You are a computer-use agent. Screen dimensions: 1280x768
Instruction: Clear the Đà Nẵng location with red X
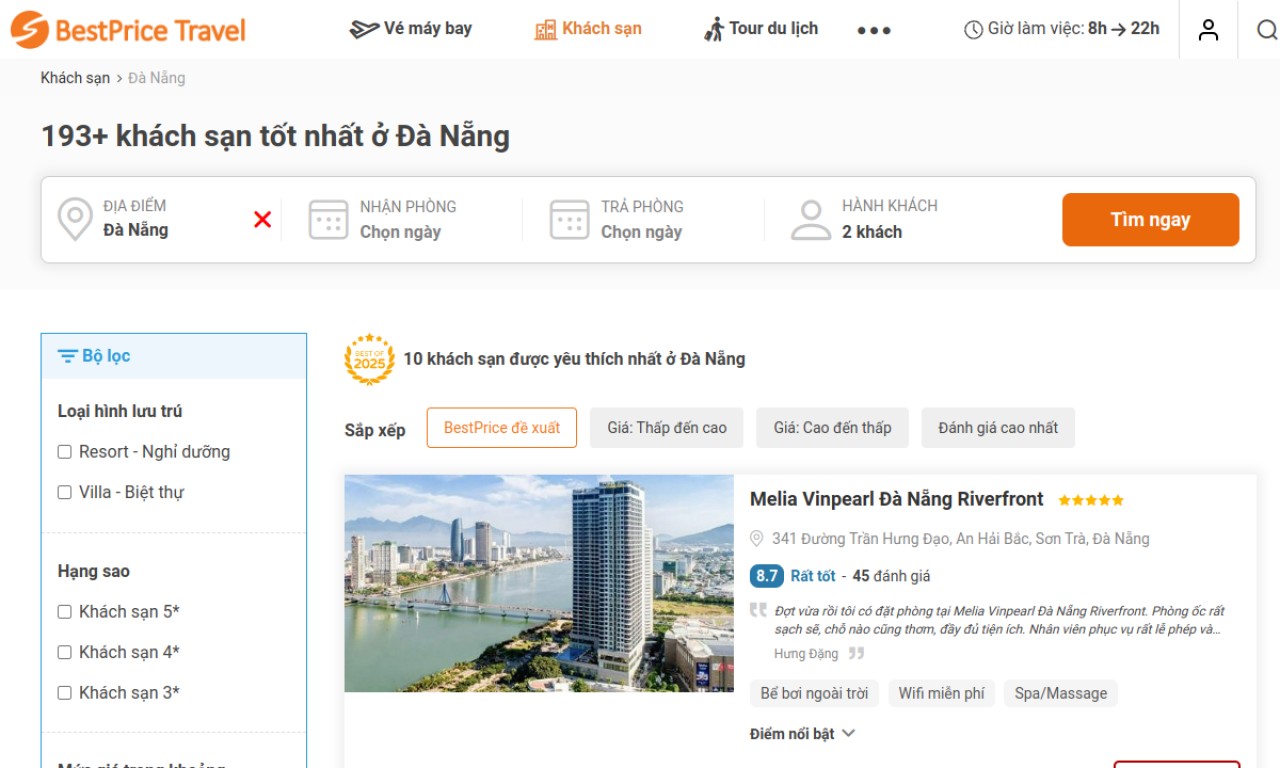[x=262, y=219]
